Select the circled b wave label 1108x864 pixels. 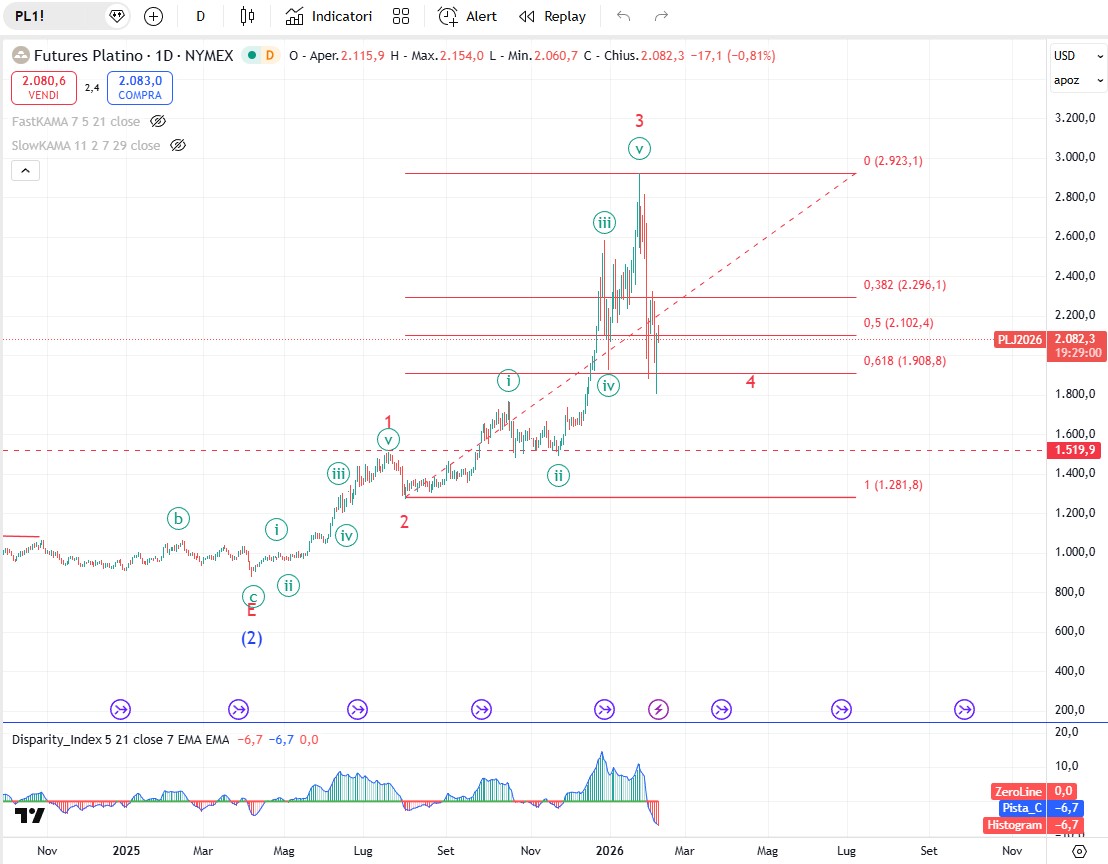[178, 519]
